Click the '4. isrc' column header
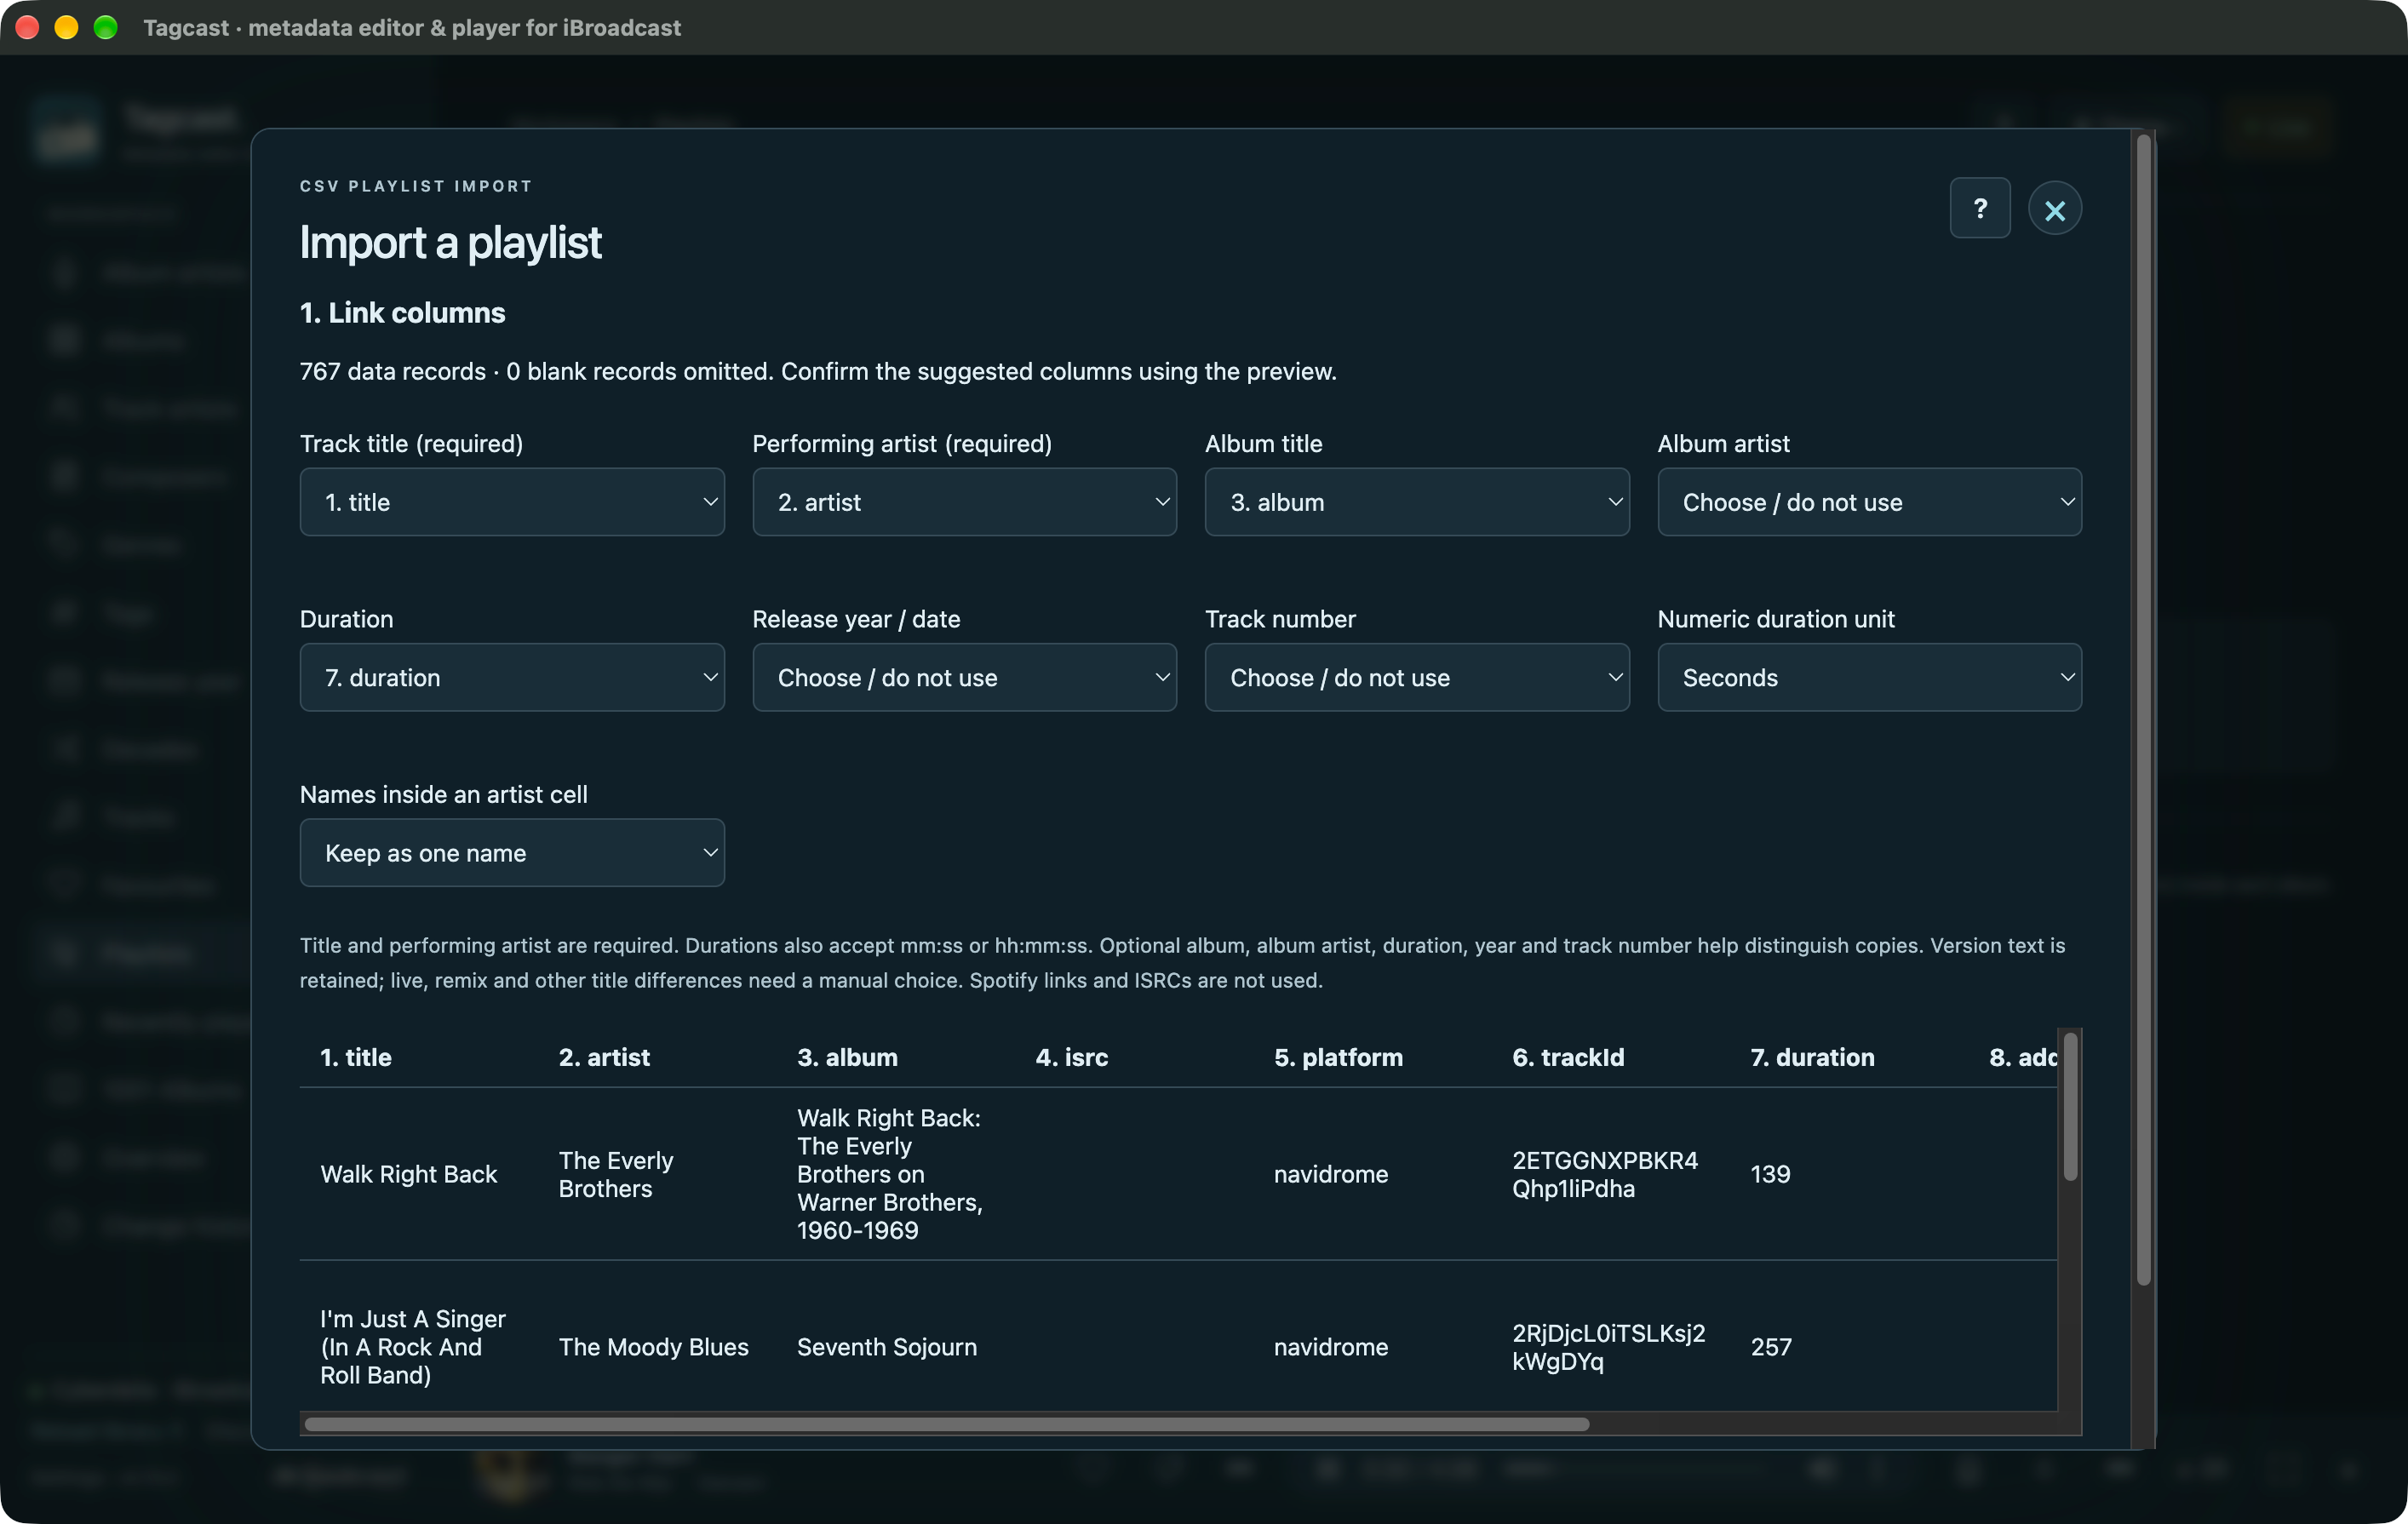The height and width of the screenshot is (1524, 2408). (x=1071, y=1057)
